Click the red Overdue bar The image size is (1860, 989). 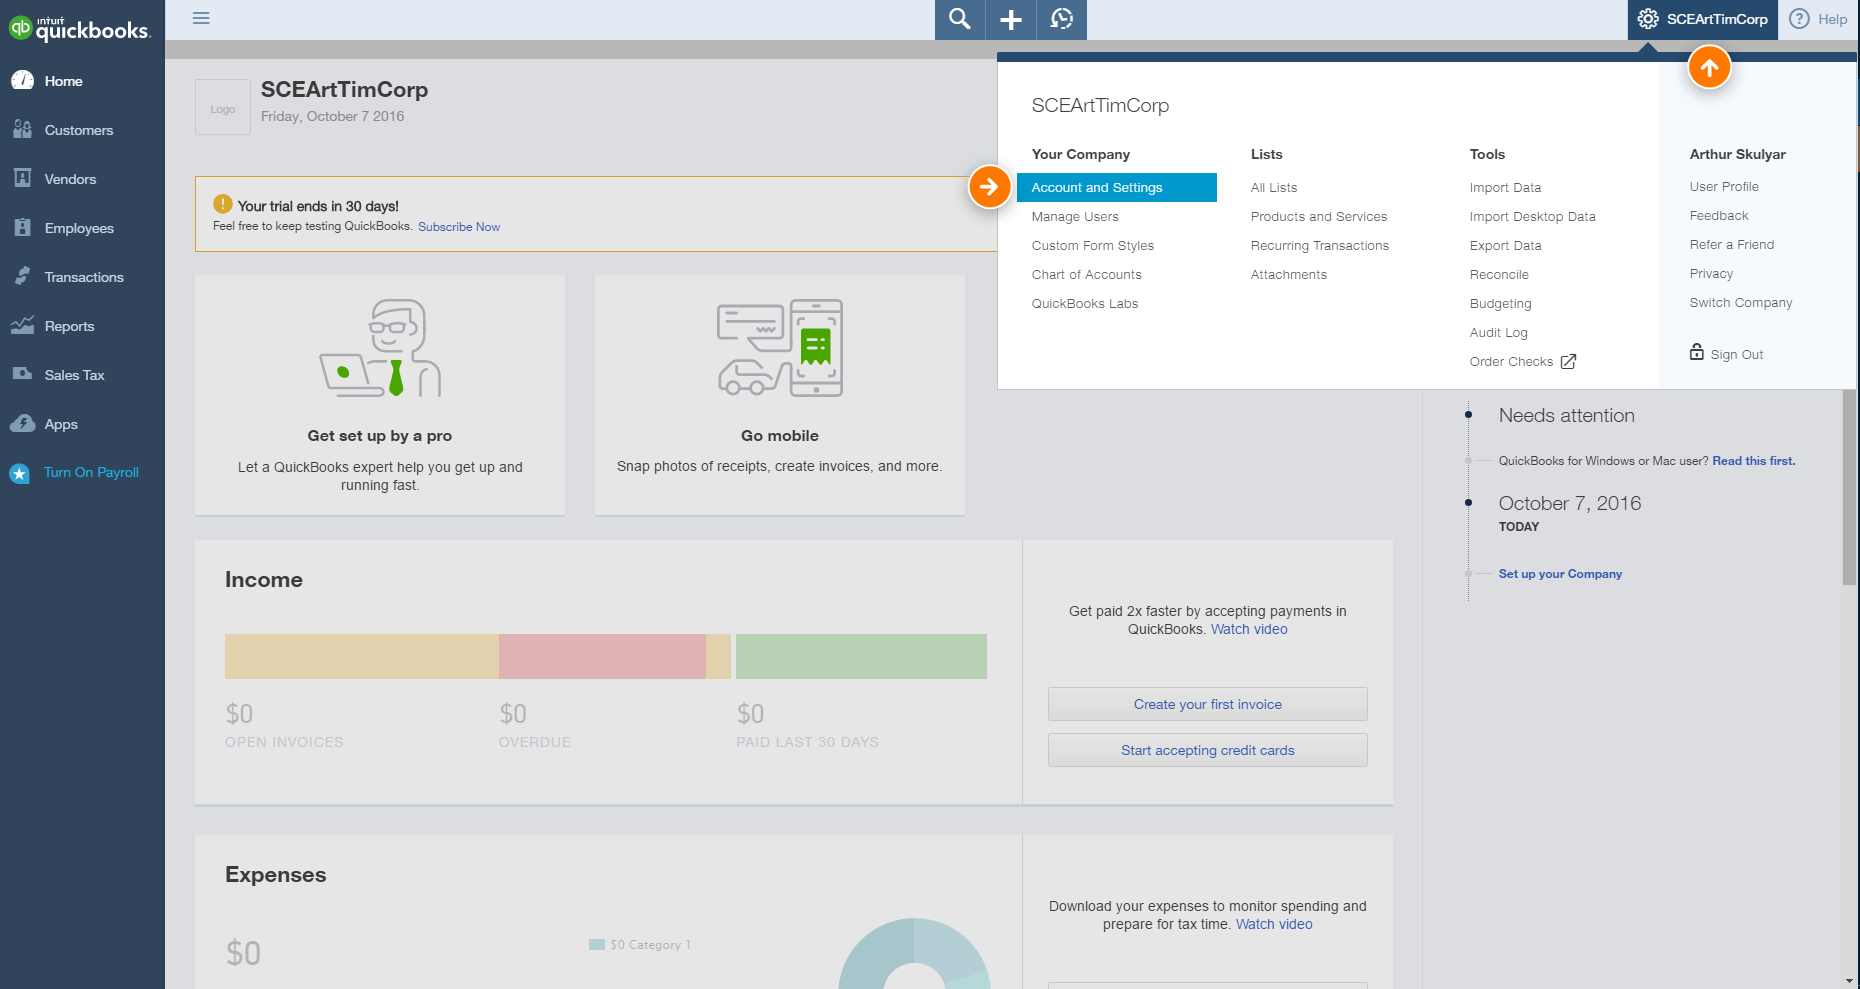click(x=602, y=656)
